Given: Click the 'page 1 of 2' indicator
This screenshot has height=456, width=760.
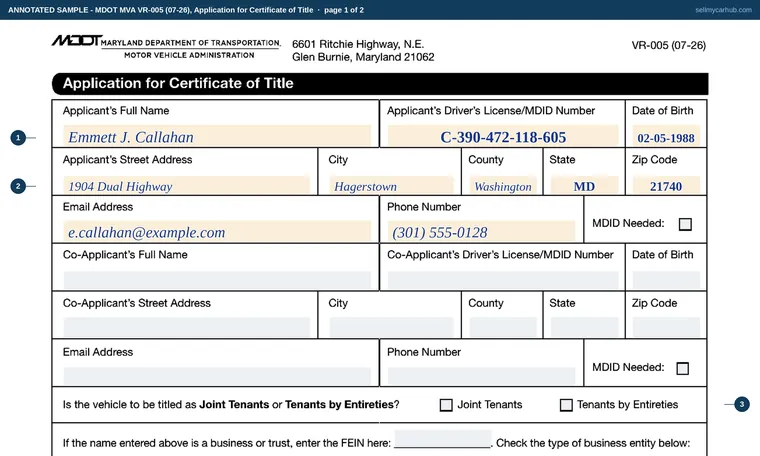Looking at the screenshot, I should coord(344,10).
